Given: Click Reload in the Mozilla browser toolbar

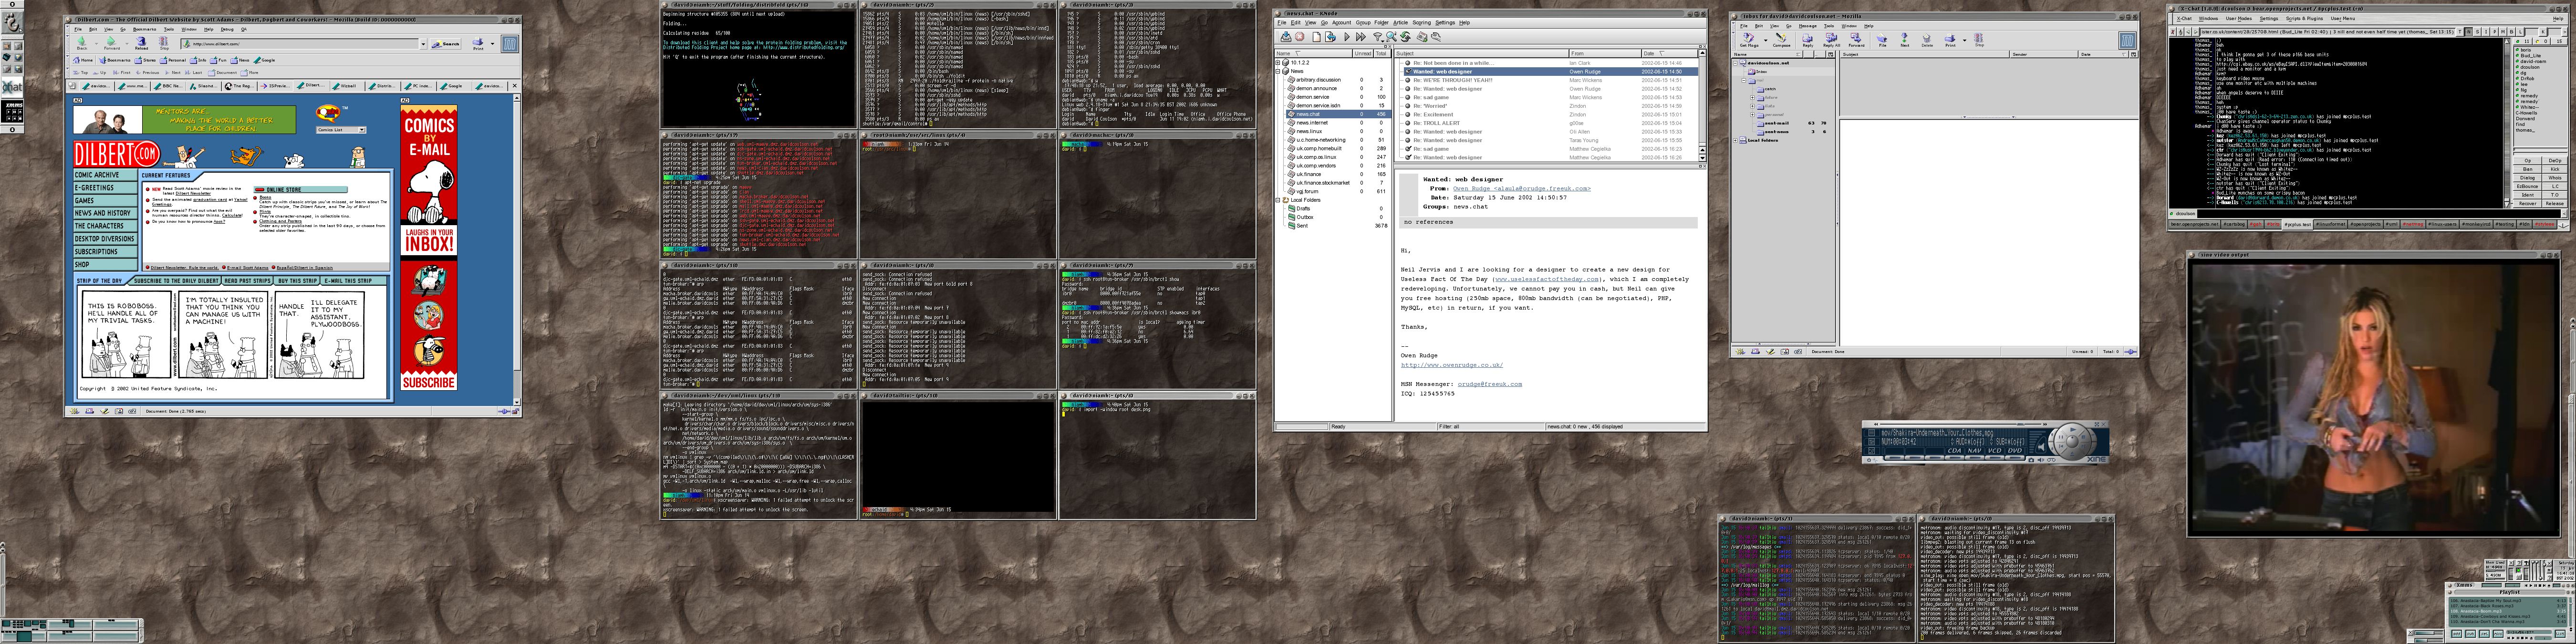Looking at the screenshot, I should 141,42.
